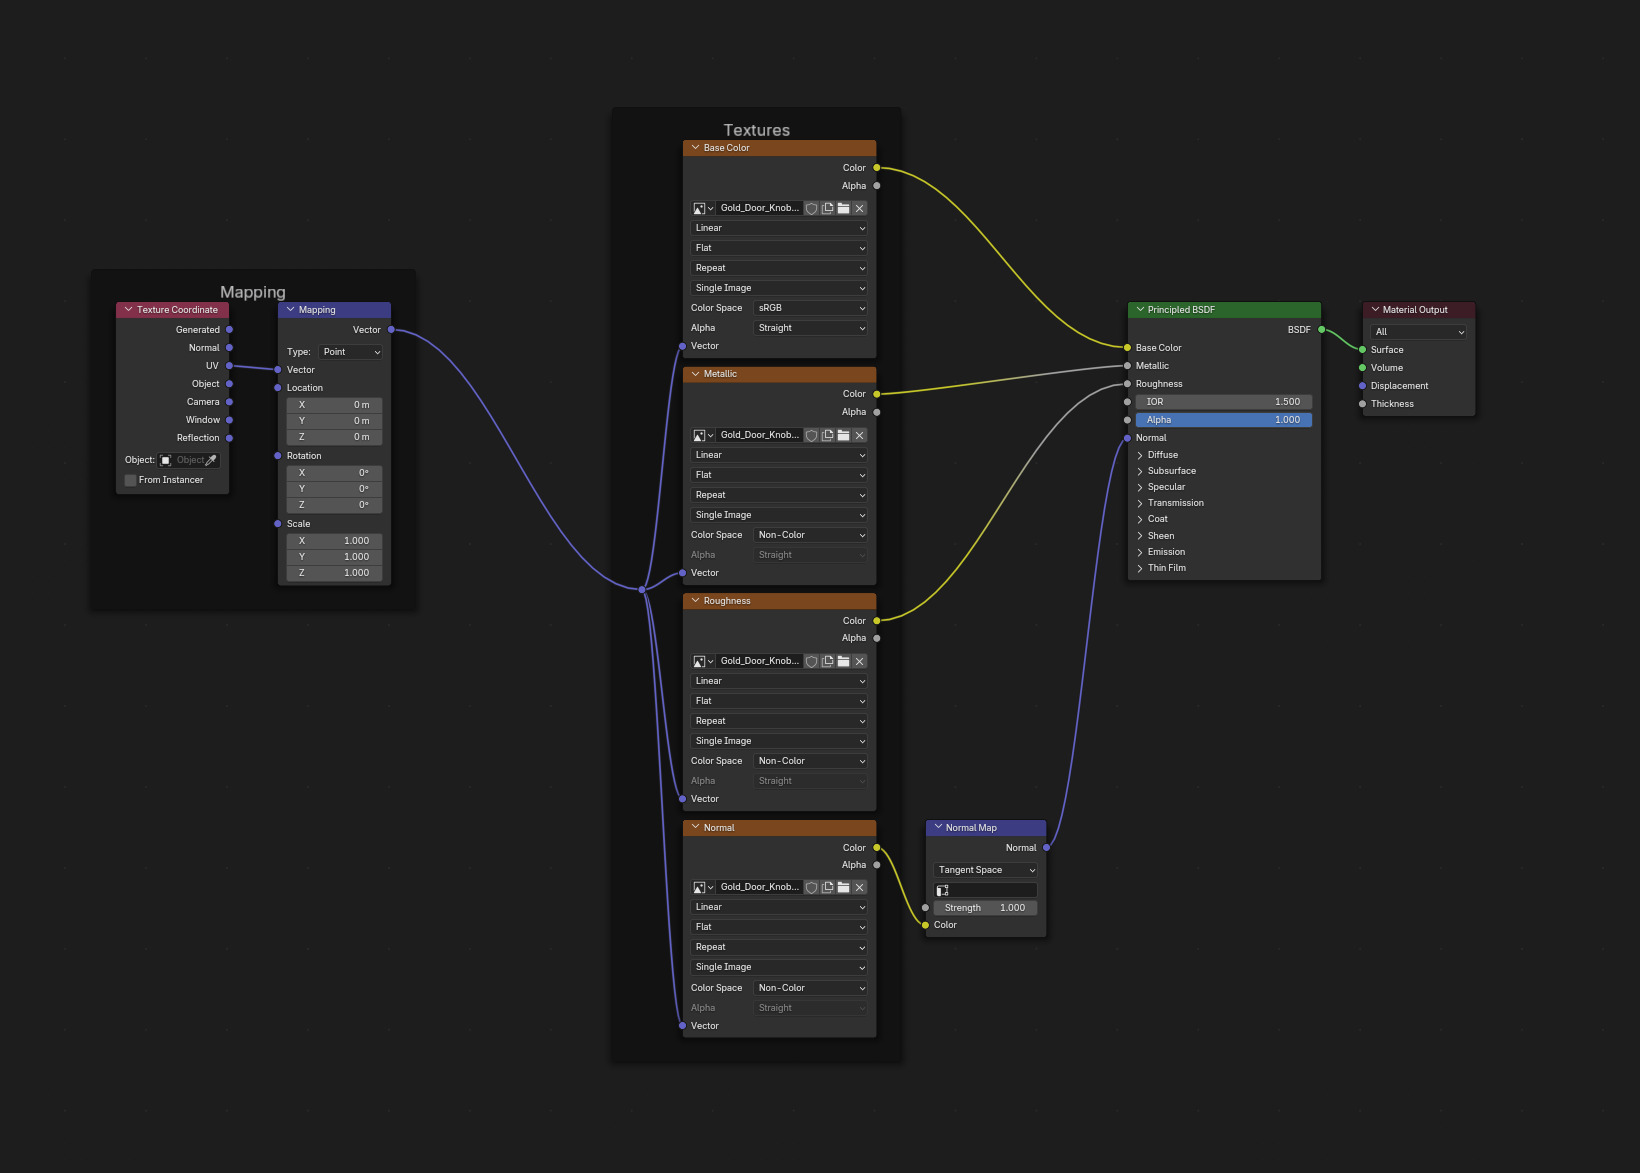Open Flat projection dropdown in Metallic node
This screenshot has height=1173, width=1640.
click(779, 476)
